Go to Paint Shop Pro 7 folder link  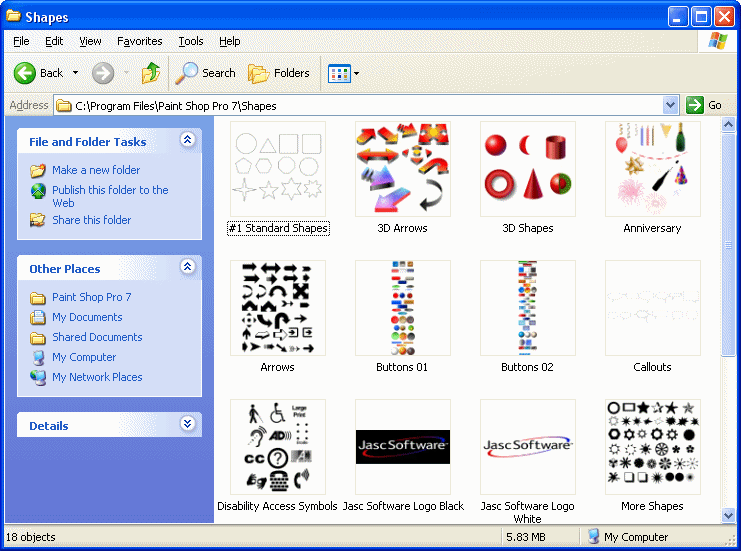[92, 297]
